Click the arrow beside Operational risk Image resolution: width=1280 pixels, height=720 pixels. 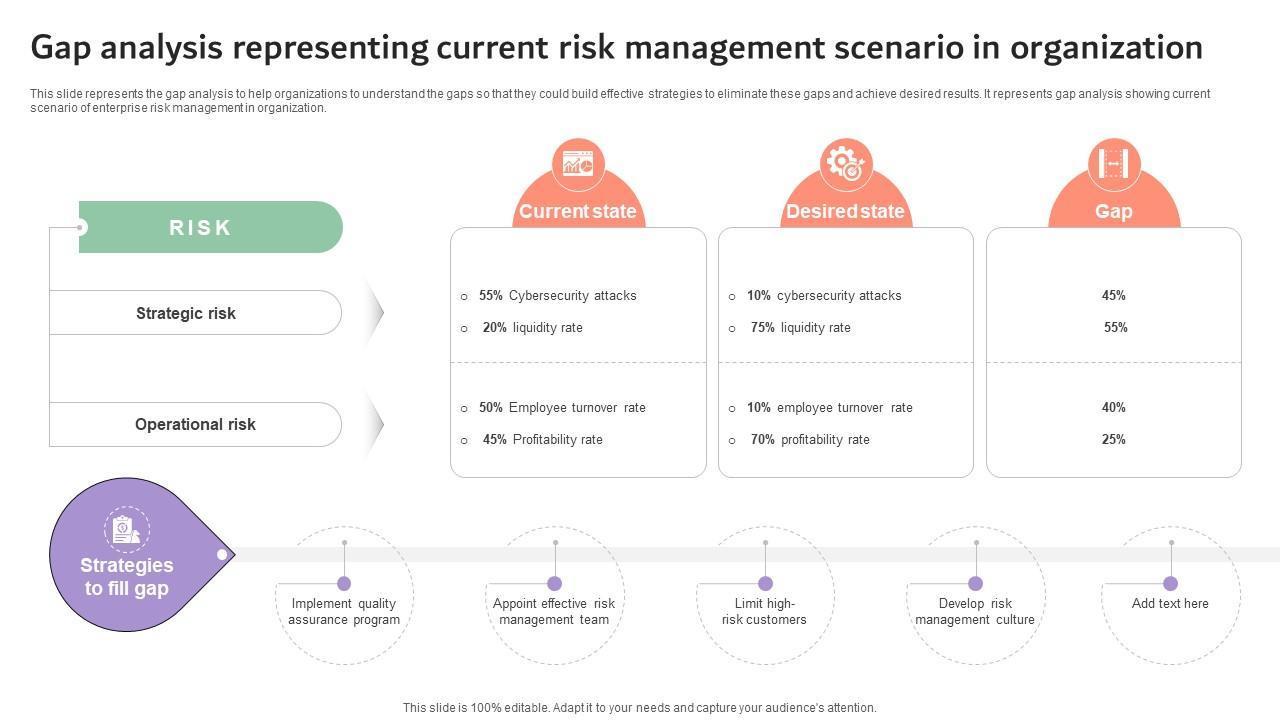point(375,425)
